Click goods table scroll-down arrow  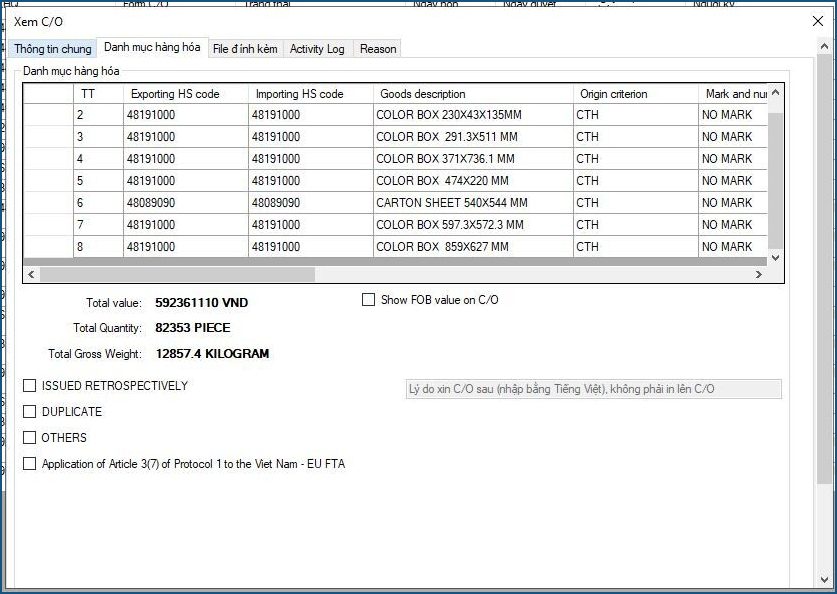(776, 258)
